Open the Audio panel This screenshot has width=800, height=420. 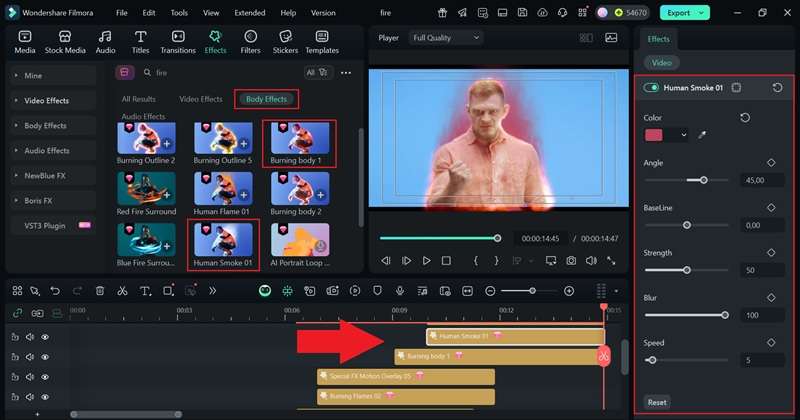105,42
